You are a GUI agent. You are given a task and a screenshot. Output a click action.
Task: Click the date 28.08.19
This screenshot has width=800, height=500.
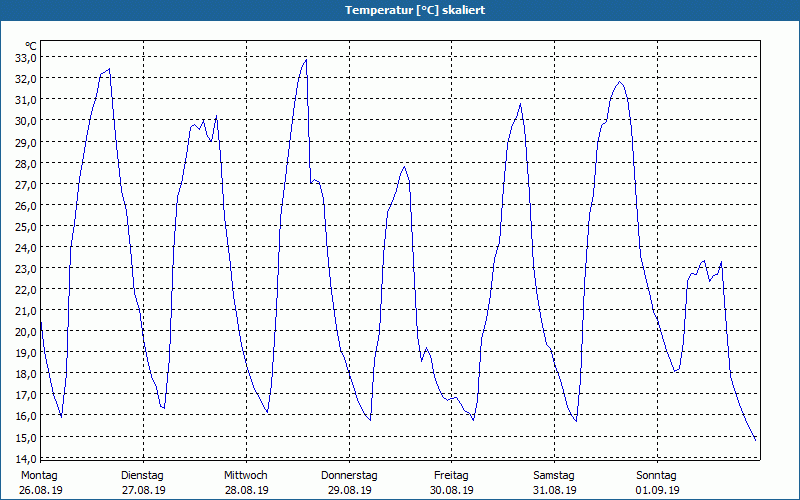[246, 490]
